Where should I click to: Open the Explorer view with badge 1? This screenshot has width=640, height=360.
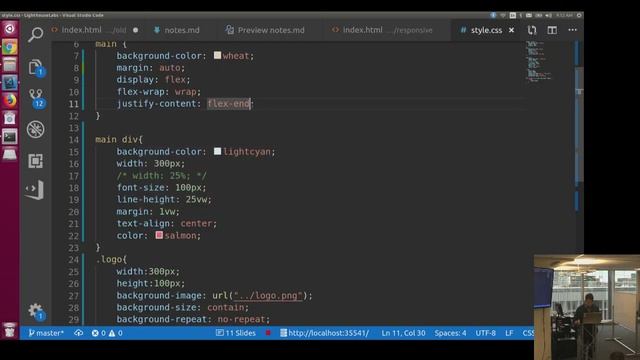point(36,68)
